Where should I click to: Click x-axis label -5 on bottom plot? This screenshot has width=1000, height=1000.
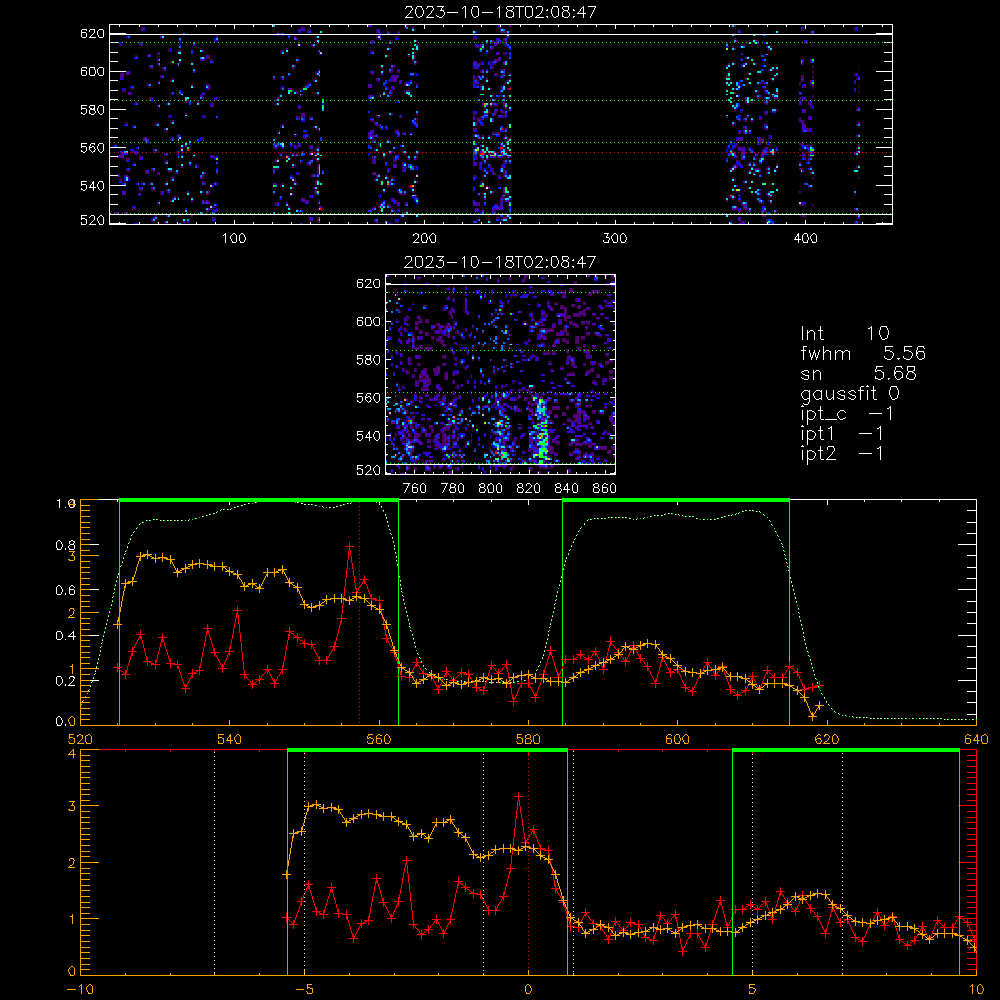(304, 989)
